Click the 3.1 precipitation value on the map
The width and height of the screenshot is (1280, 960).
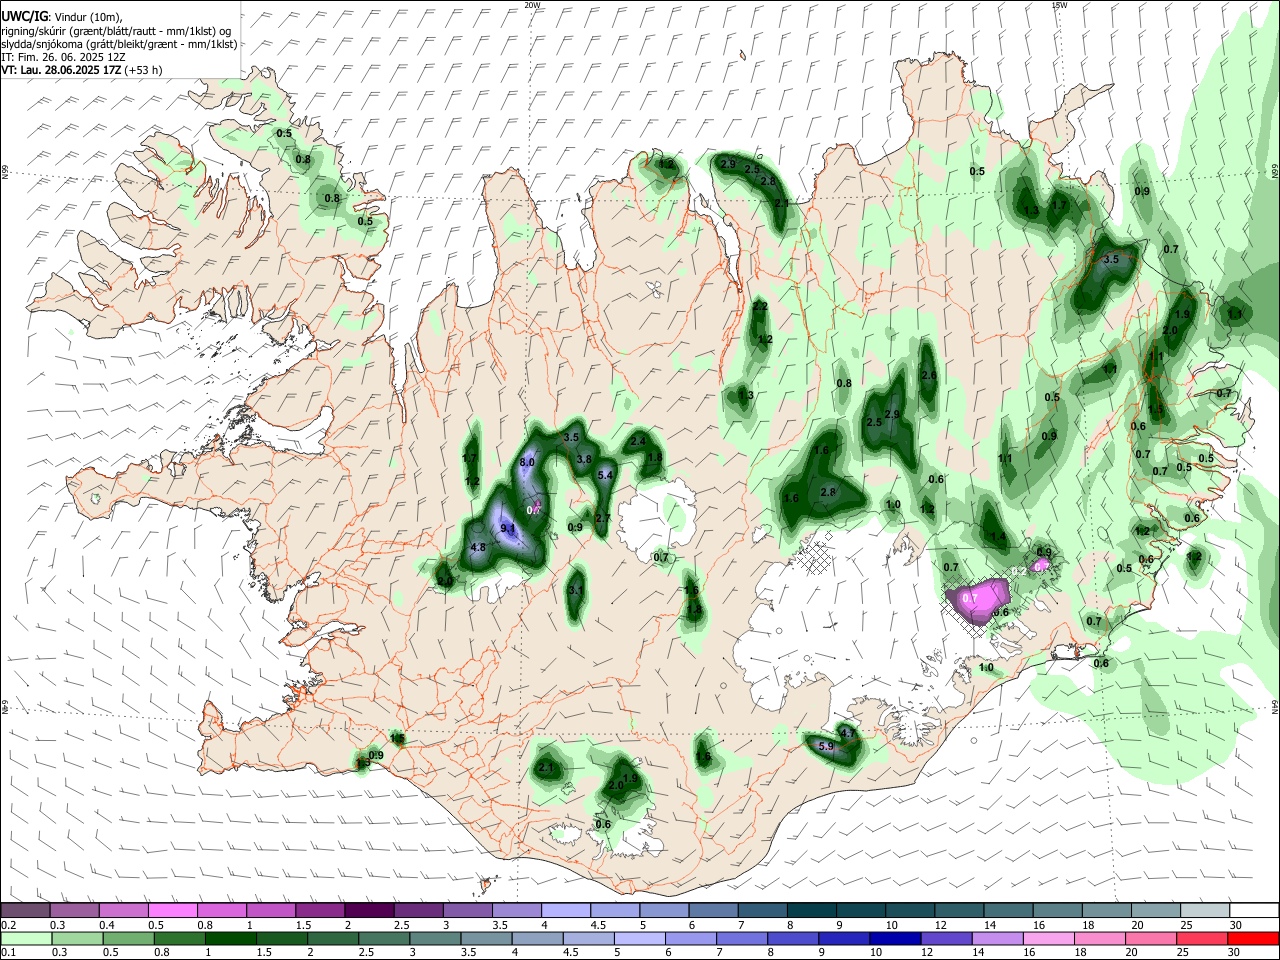[x=575, y=590]
